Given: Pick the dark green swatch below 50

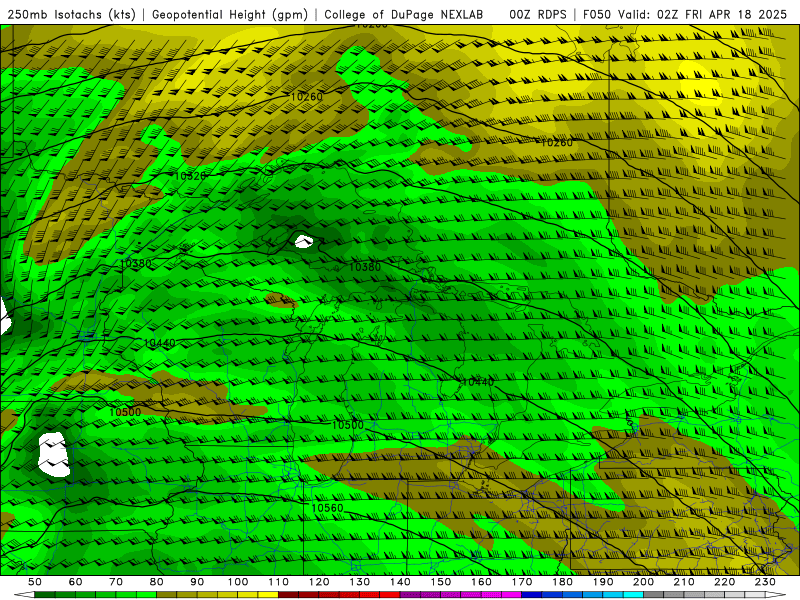Looking at the screenshot, I should point(44,595).
